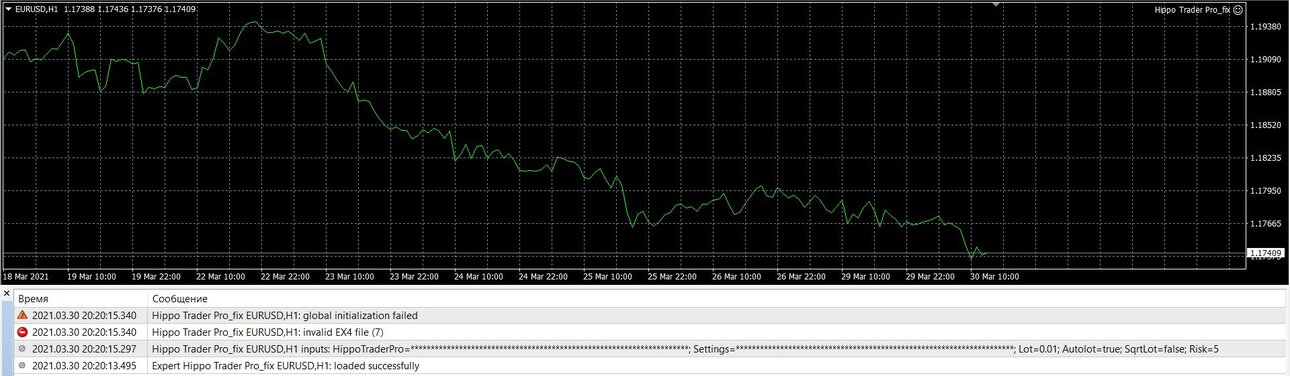
Task: Click the '22 Mar 22:00' time axis label
Action: pyautogui.click(x=286, y=277)
